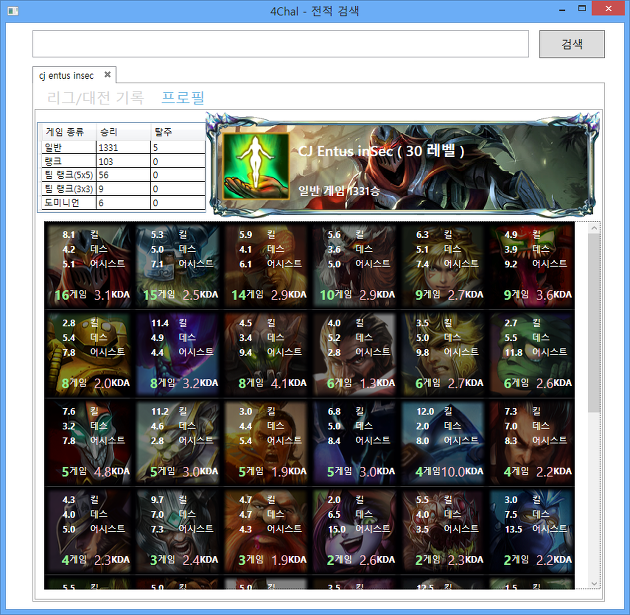Viewport: 630px width, 615px height.
Task: Select champion card with 2게임 2.3KDA
Action: [x=442, y=531]
